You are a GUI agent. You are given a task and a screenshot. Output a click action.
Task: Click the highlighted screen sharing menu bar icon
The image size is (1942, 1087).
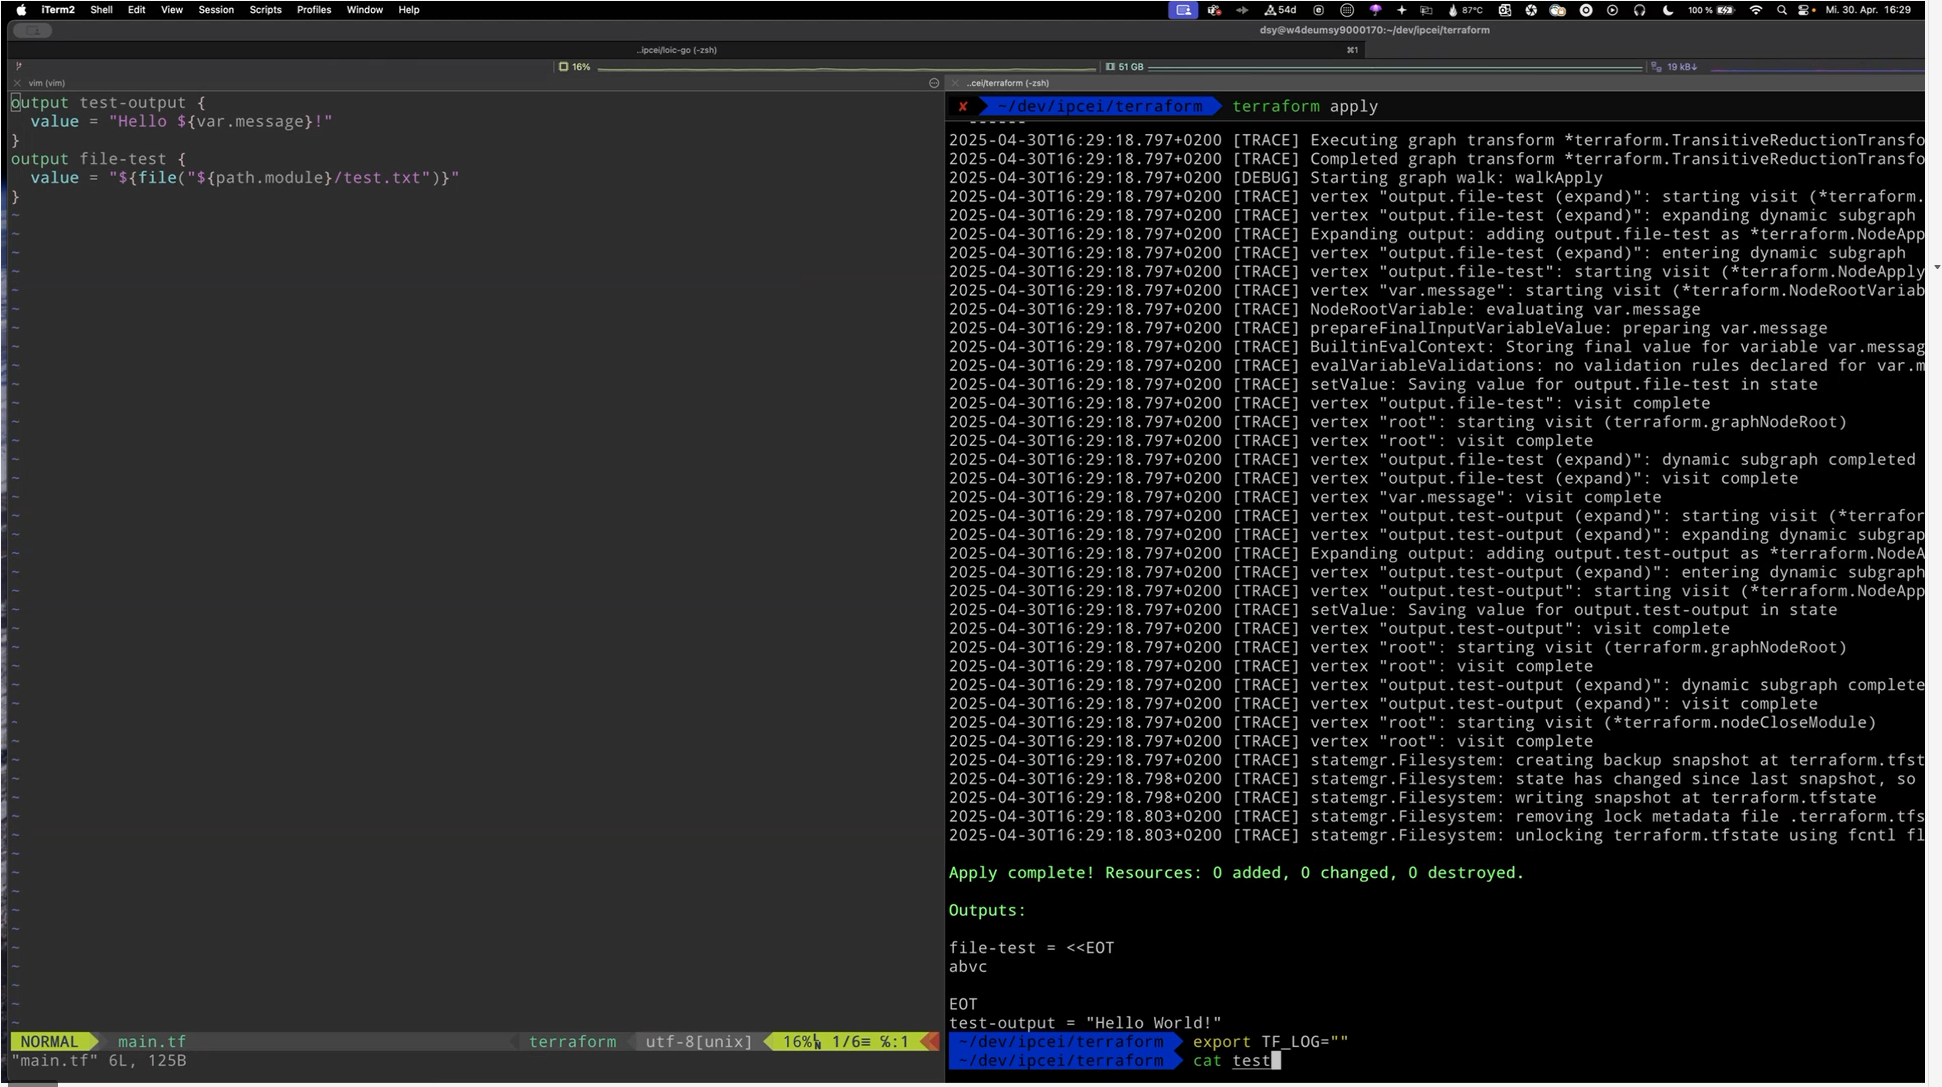[1183, 10]
